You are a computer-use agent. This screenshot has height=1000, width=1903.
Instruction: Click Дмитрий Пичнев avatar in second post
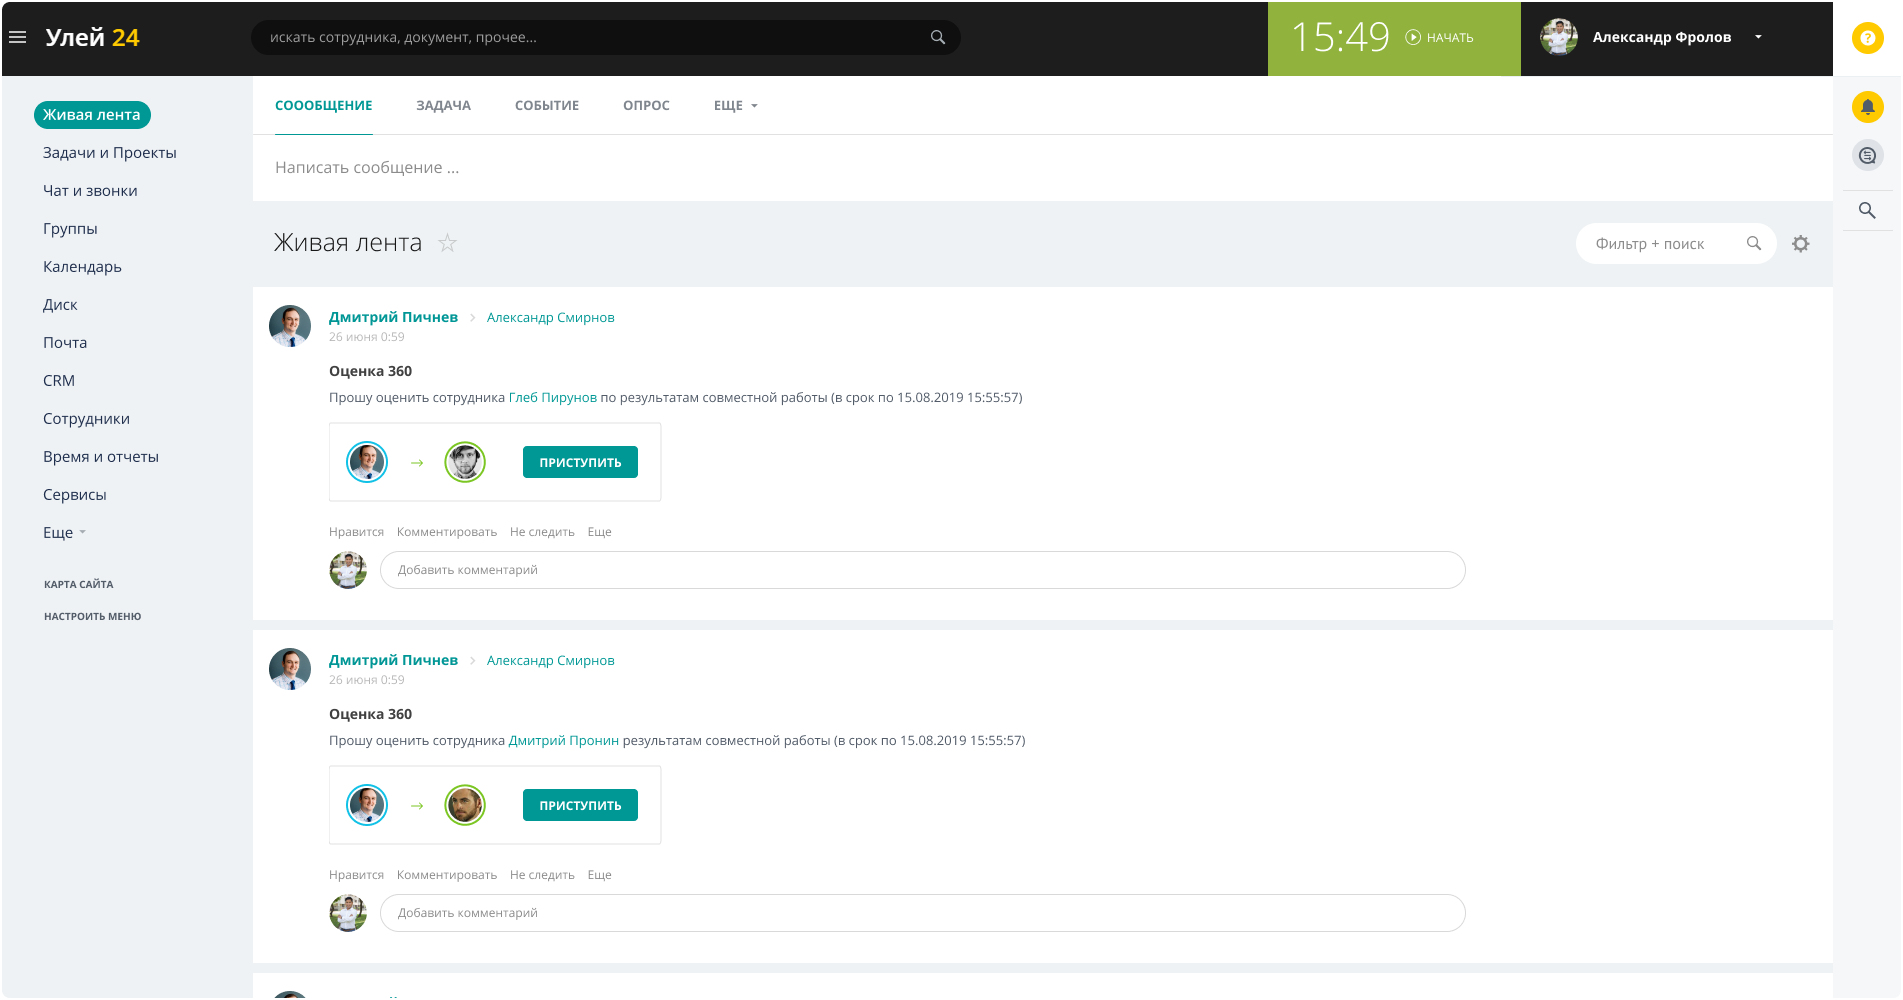click(290, 669)
